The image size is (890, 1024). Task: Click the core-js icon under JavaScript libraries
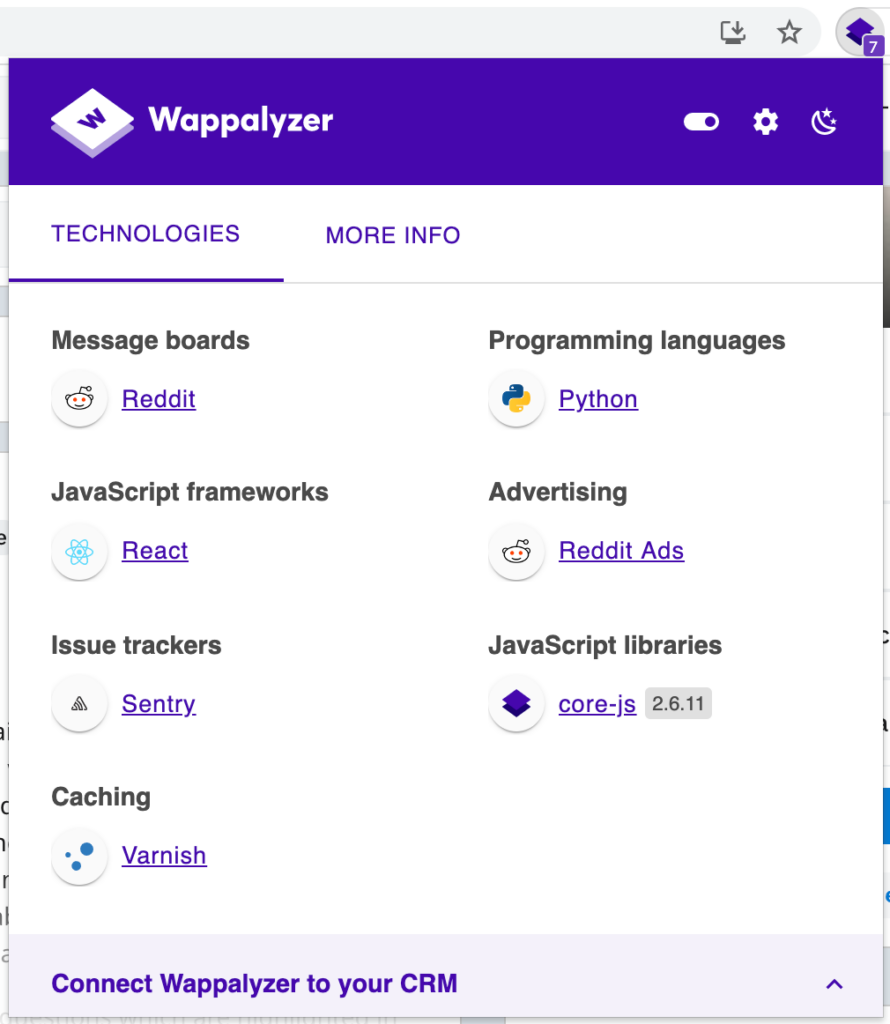coord(516,703)
